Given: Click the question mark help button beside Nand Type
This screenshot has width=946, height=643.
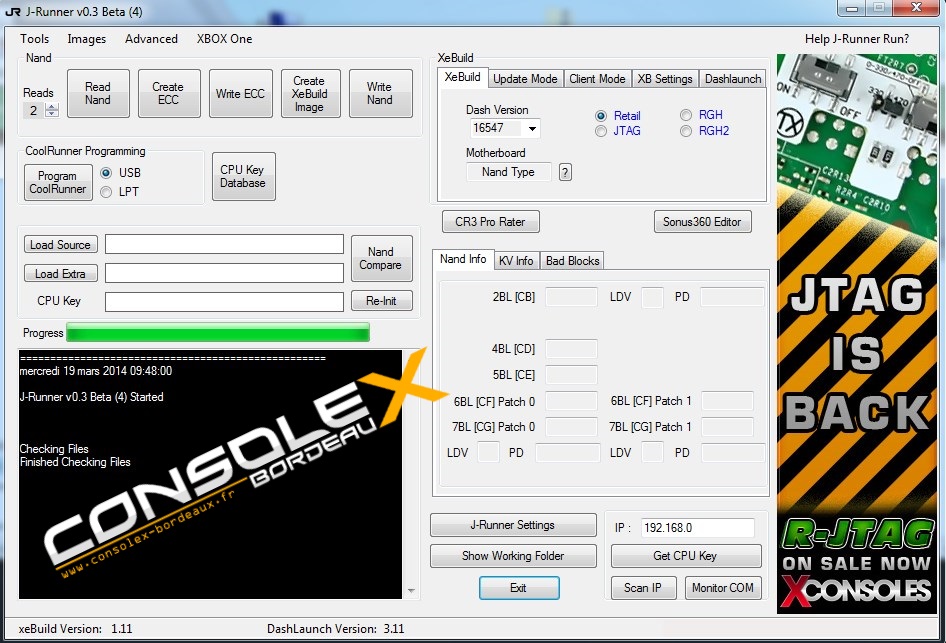Looking at the screenshot, I should [x=565, y=173].
